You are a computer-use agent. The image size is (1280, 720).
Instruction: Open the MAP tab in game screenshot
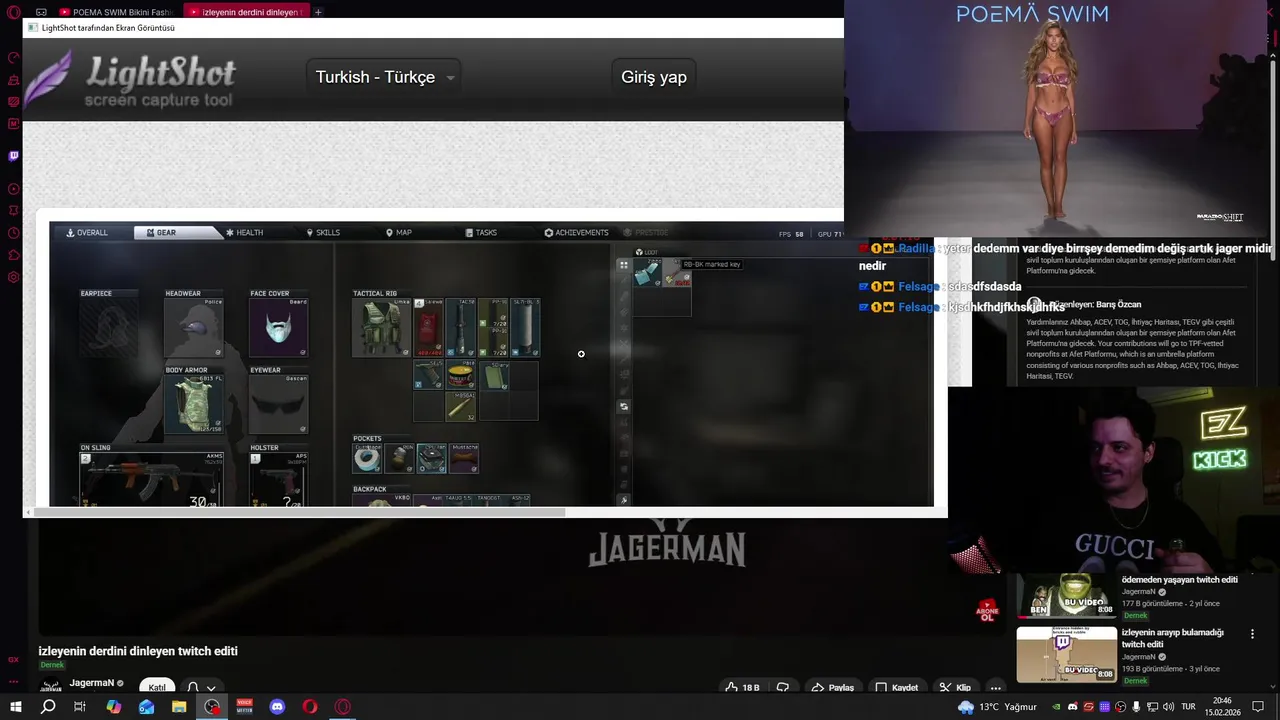pos(398,232)
